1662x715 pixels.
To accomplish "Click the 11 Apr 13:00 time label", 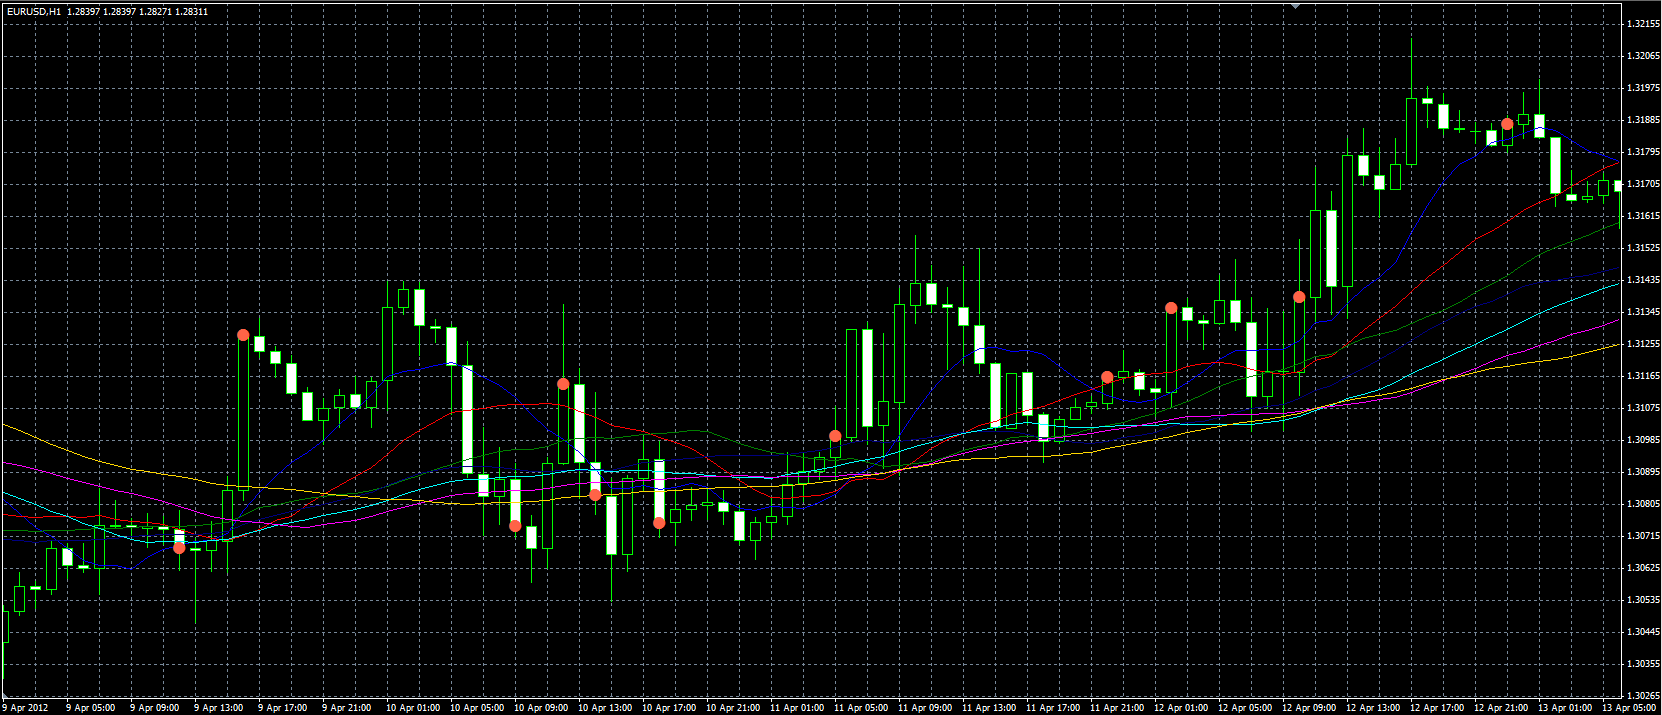I will pyautogui.click(x=989, y=708).
